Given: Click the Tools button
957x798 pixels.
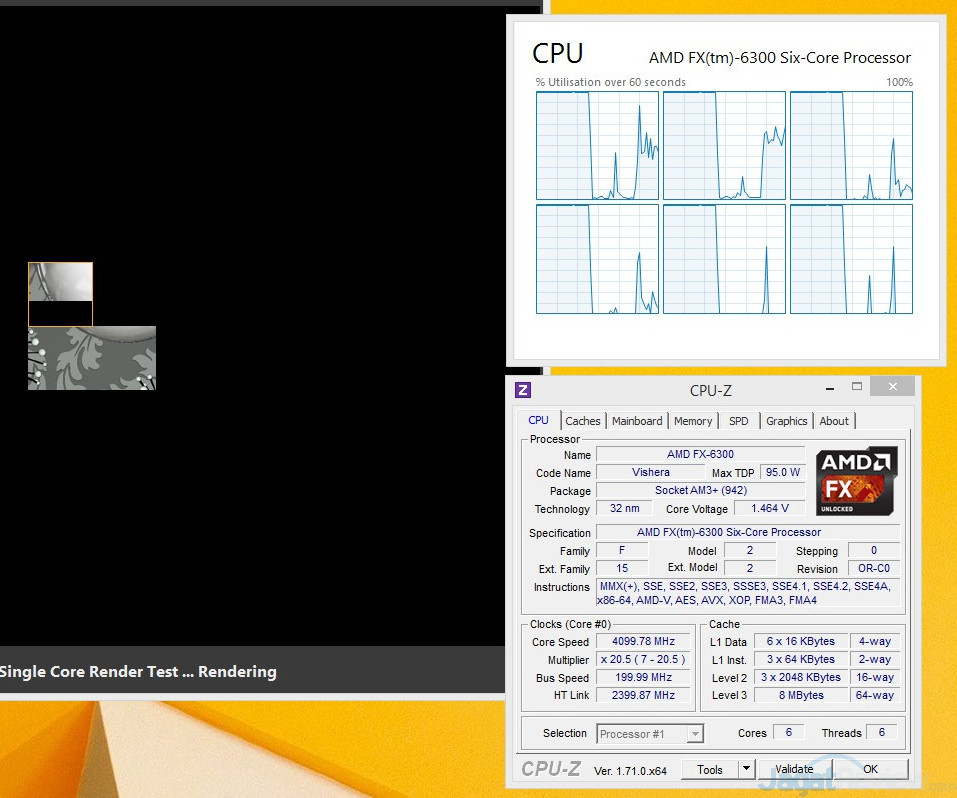Looking at the screenshot, I should pos(709,769).
